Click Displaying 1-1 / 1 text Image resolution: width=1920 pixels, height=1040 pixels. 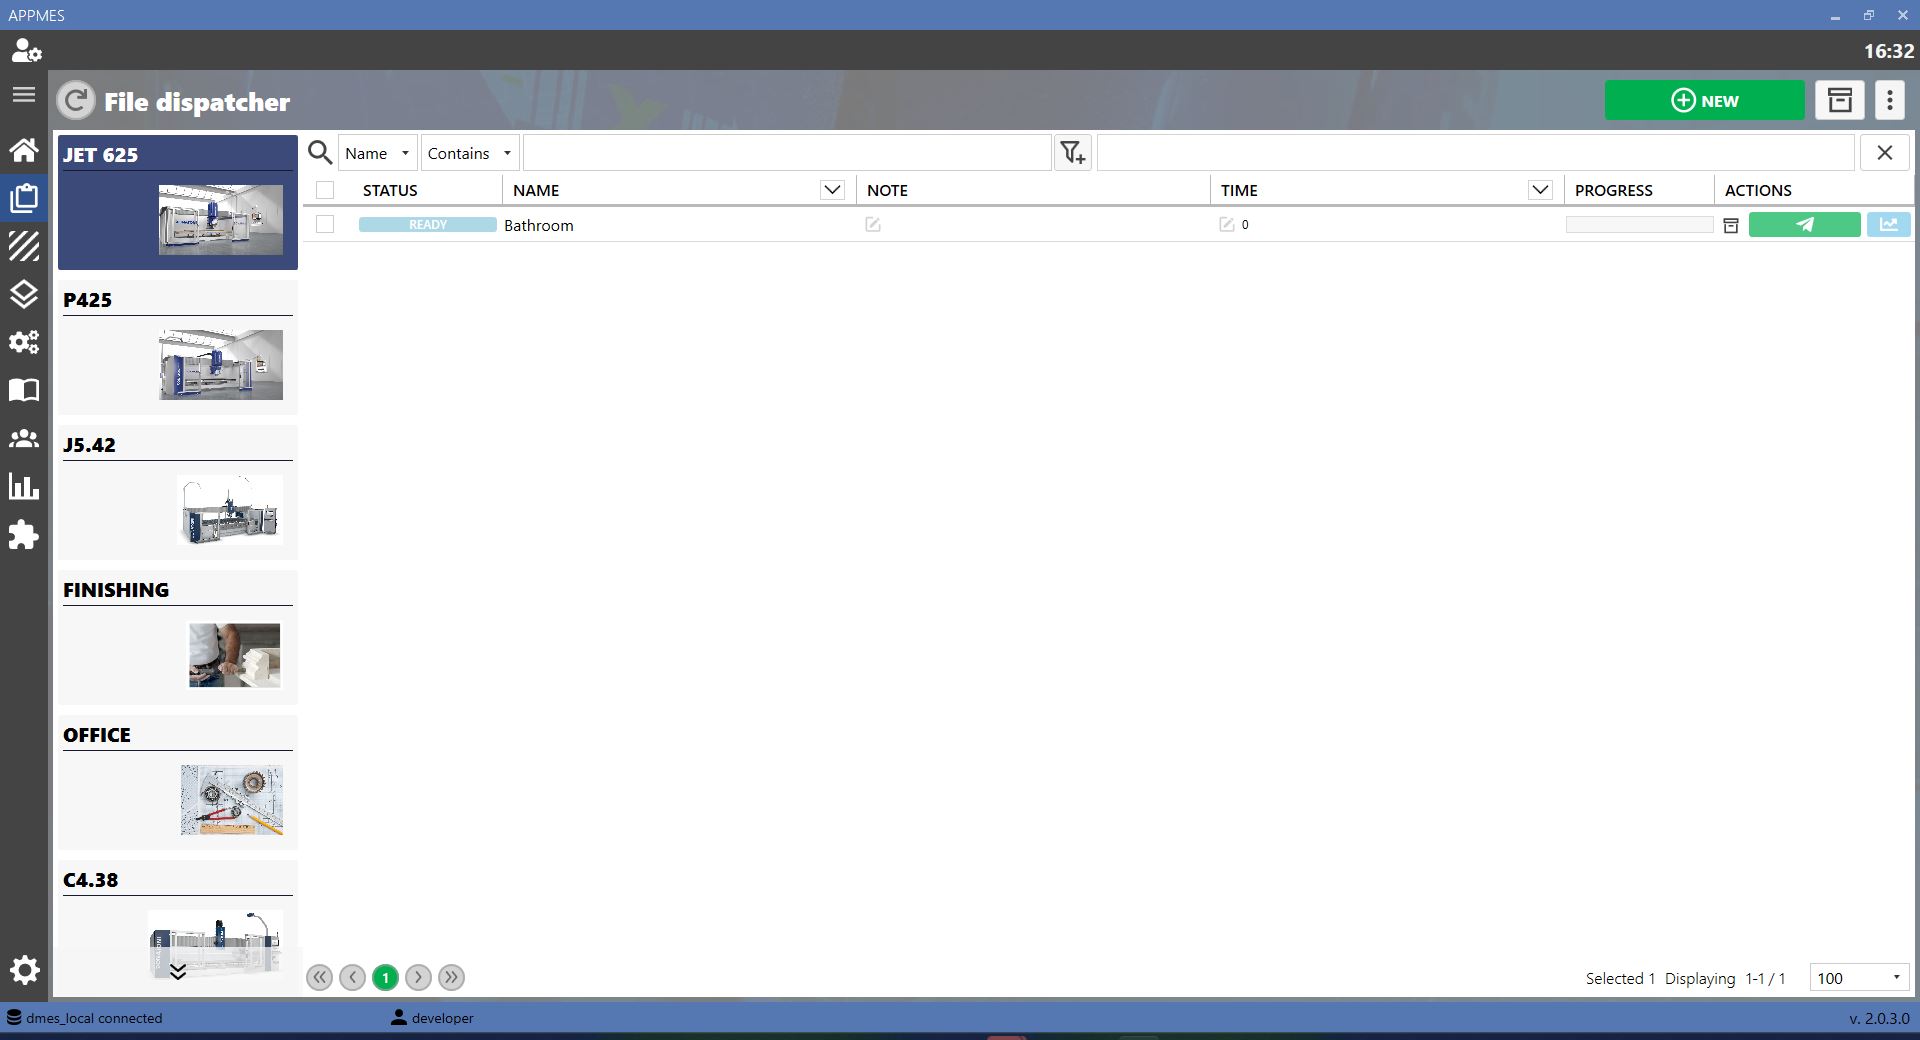(1725, 978)
